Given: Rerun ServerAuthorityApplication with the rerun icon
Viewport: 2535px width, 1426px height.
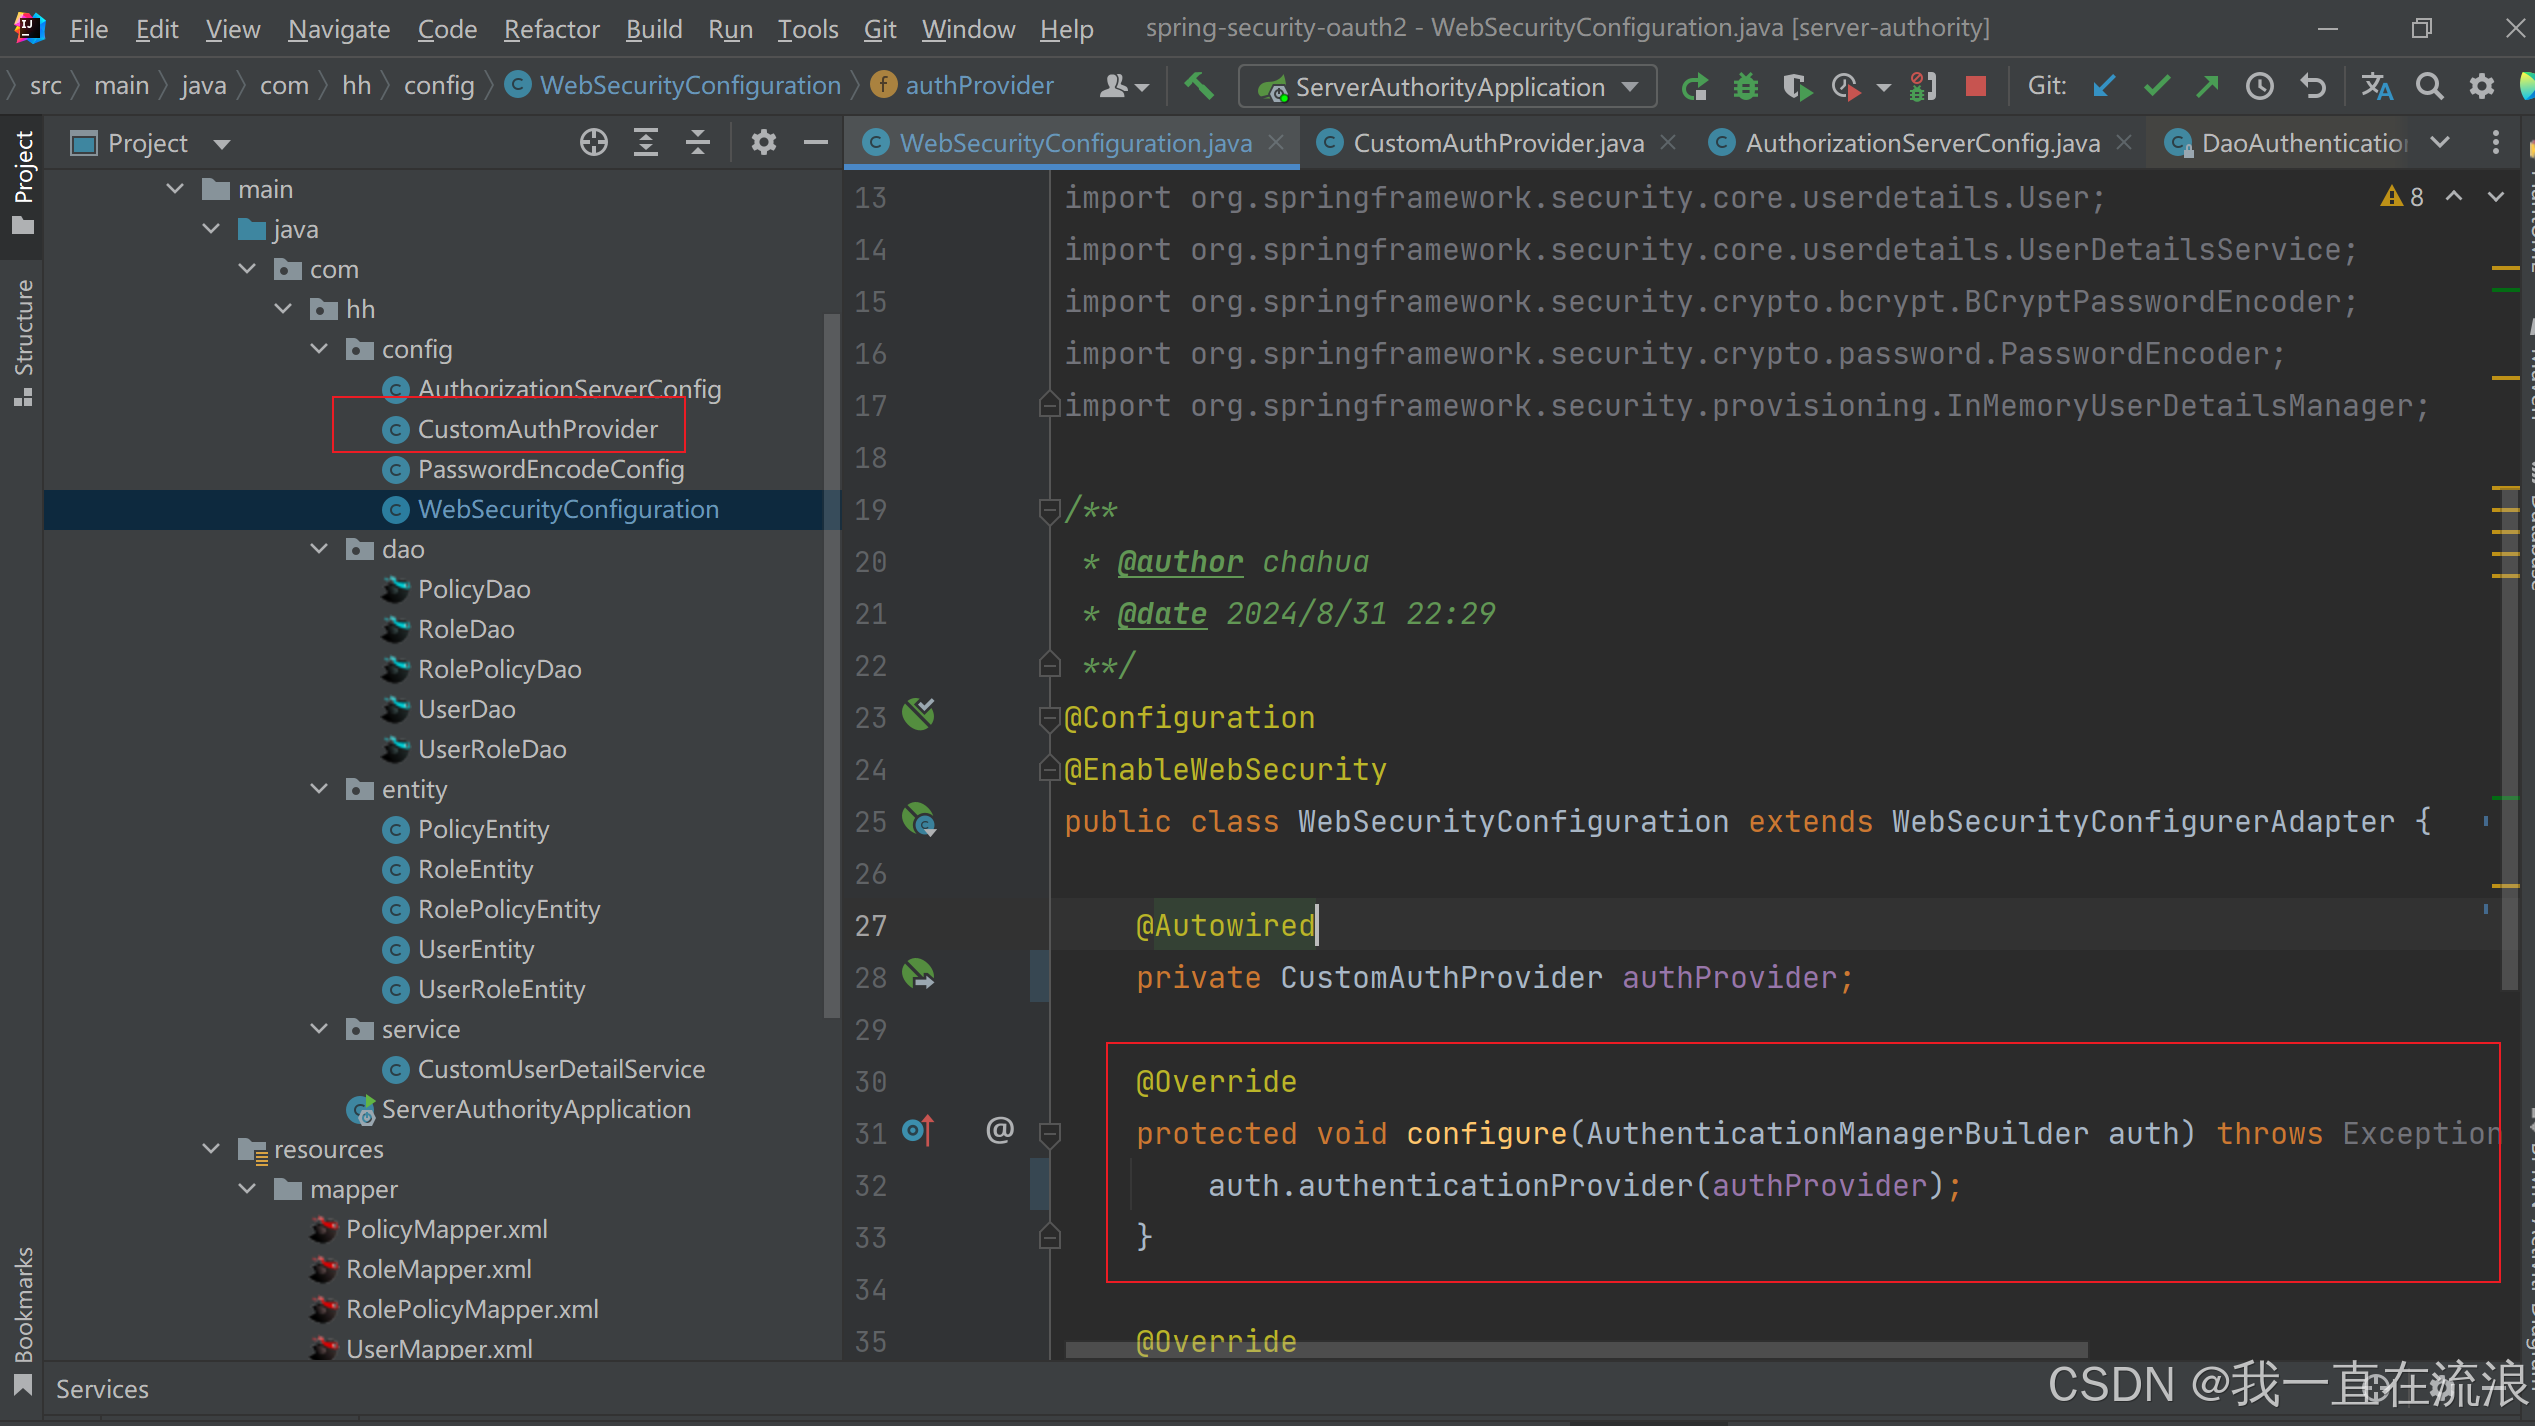Looking at the screenshot, I should pos(1694,87).
